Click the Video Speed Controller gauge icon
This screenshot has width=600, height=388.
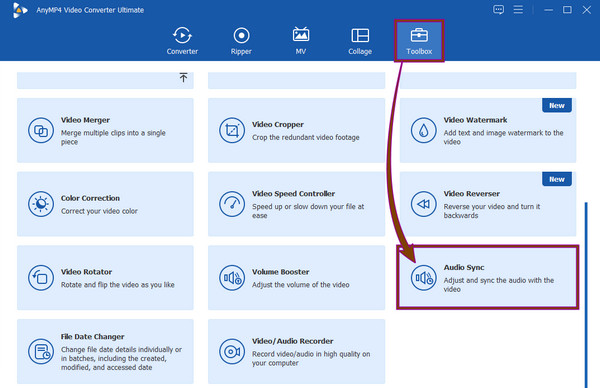[232, 204]
